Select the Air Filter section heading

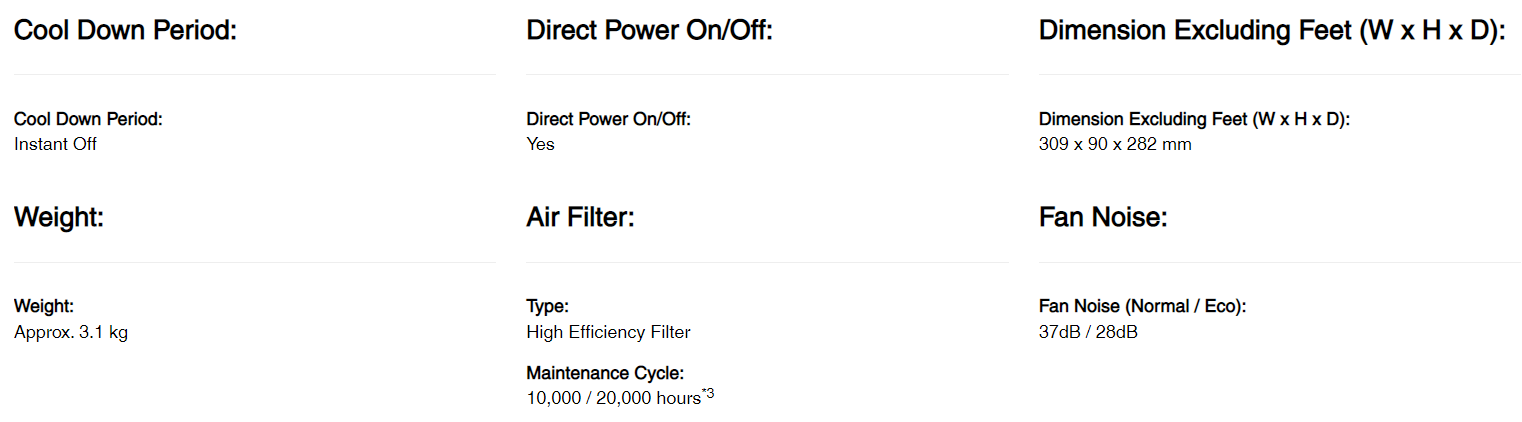tap(580, 217)
